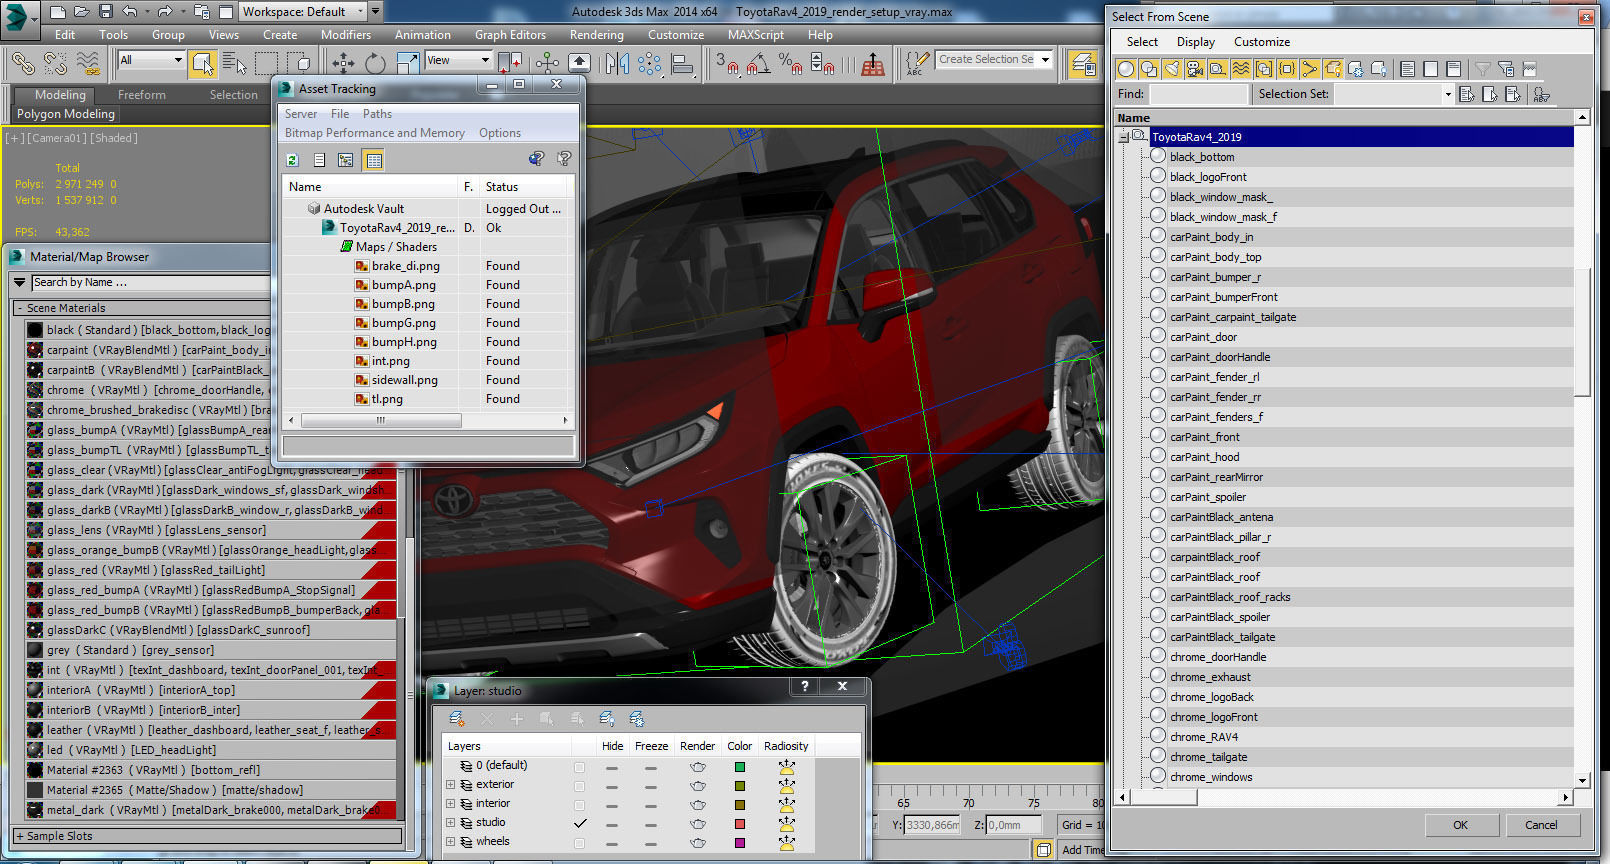The image size is (1610, 864).
Task: Select the Select and Link tool
Action: click(22, 63)
